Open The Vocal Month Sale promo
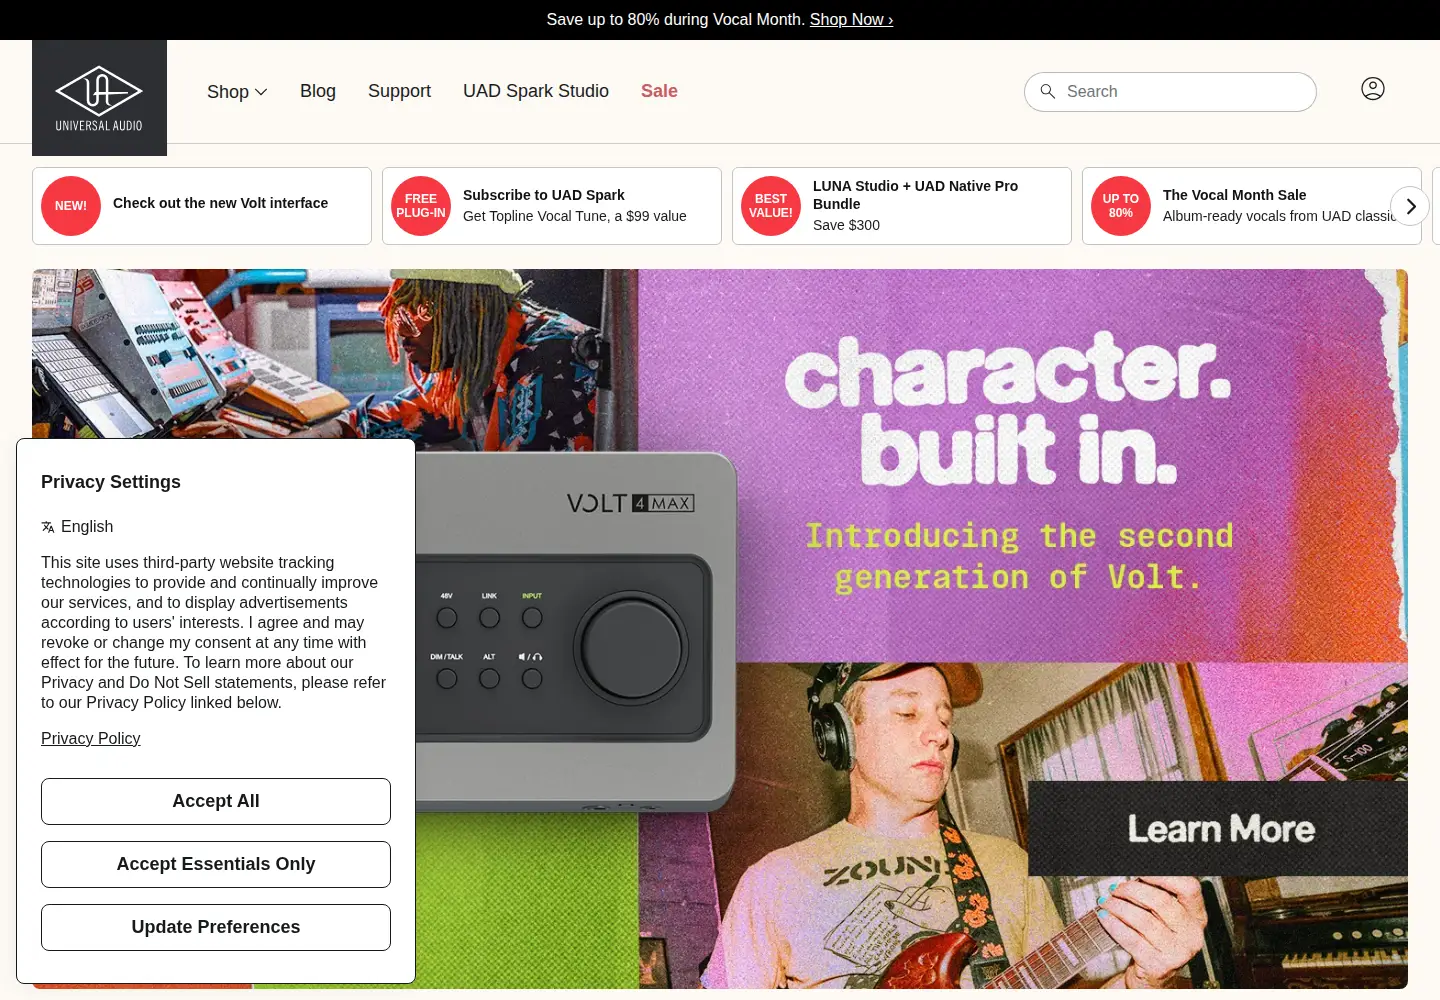Image resolution: width=1440 pixels, height=1000 pixels. point(1252,206)
